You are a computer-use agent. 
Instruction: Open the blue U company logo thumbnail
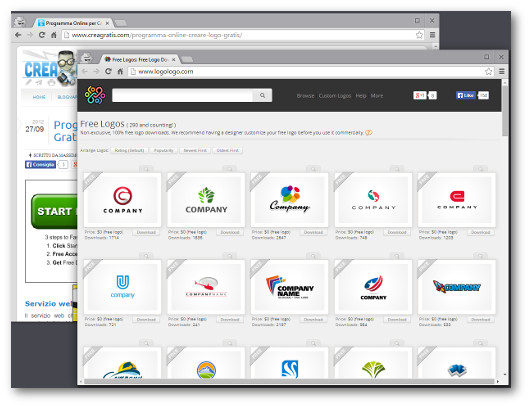coord(122,287)
